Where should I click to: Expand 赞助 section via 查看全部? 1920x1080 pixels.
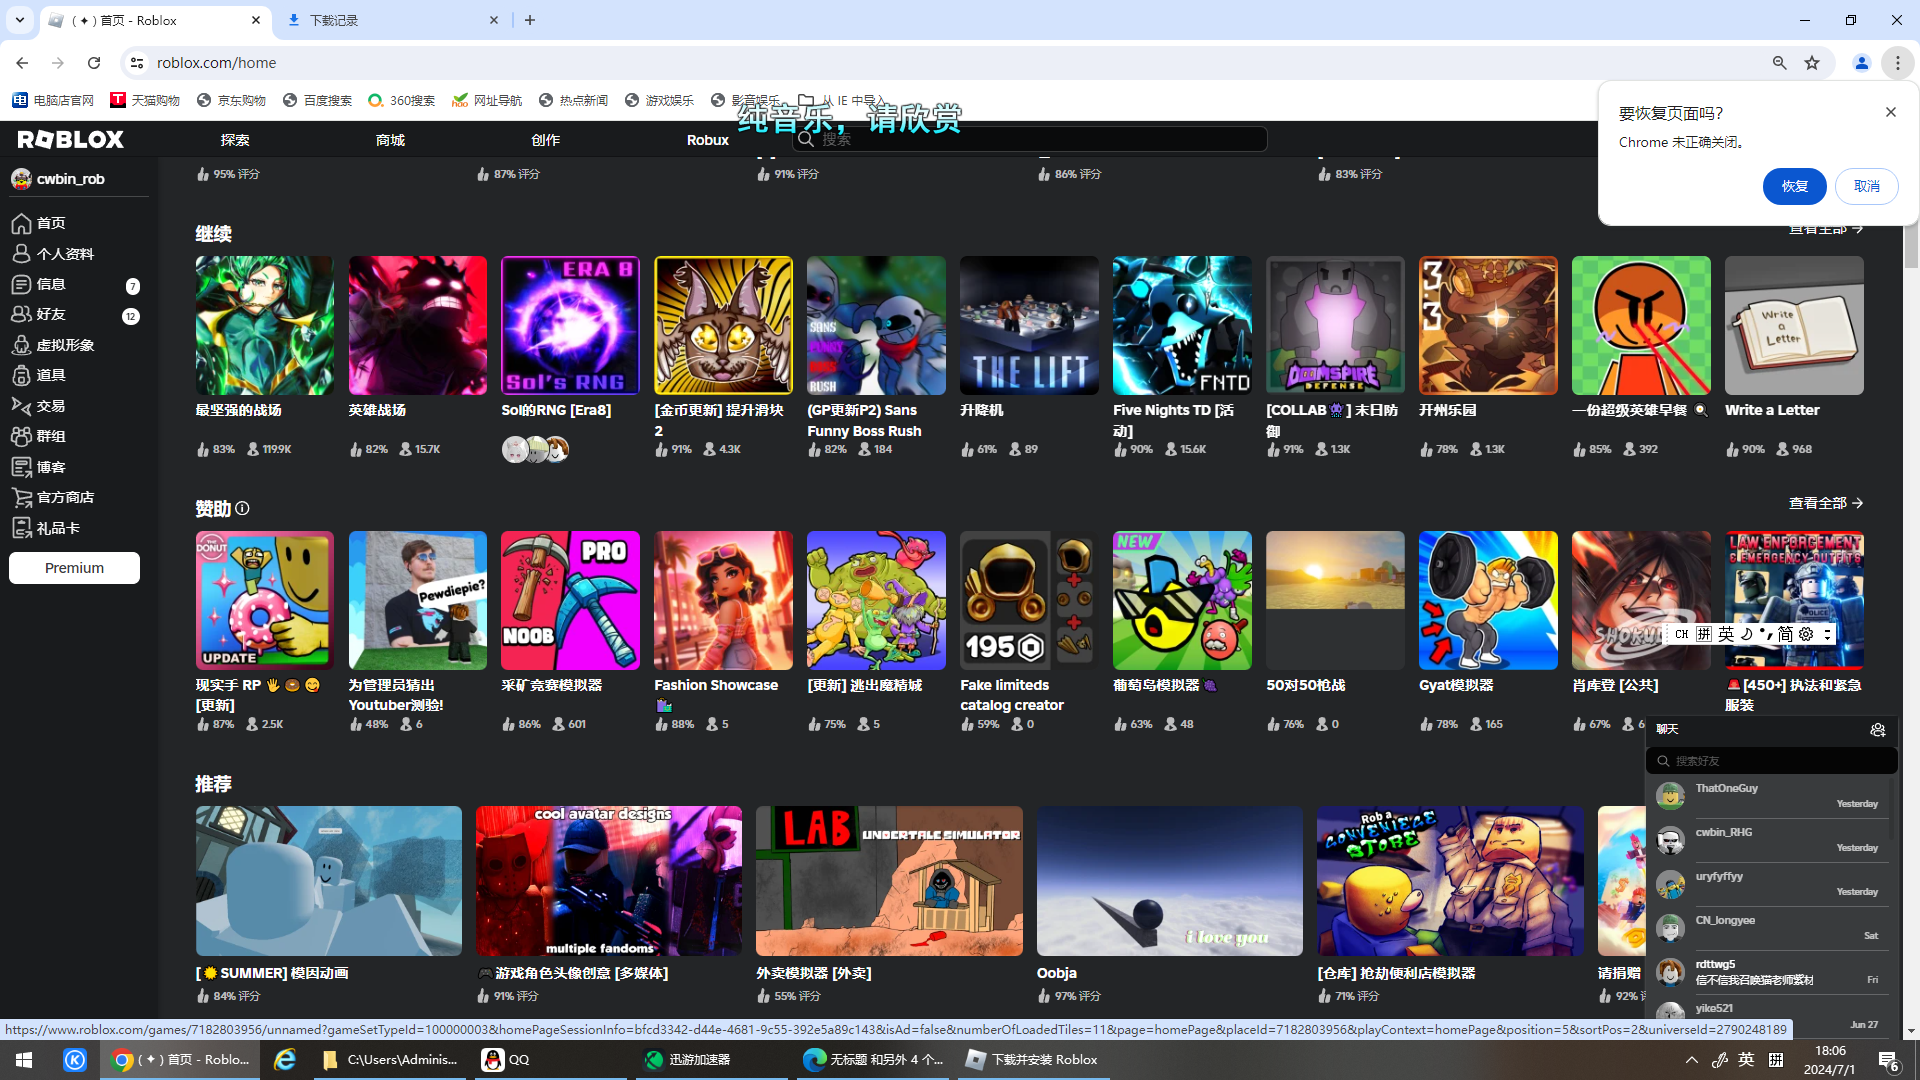(x=1825, y=503)
